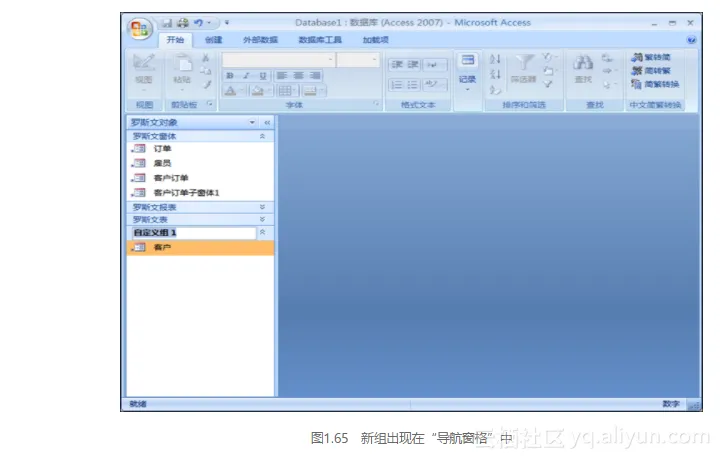Screen dimensions: 721x459
Task: Click the 简转繁 button
Action: coord(651,70)
